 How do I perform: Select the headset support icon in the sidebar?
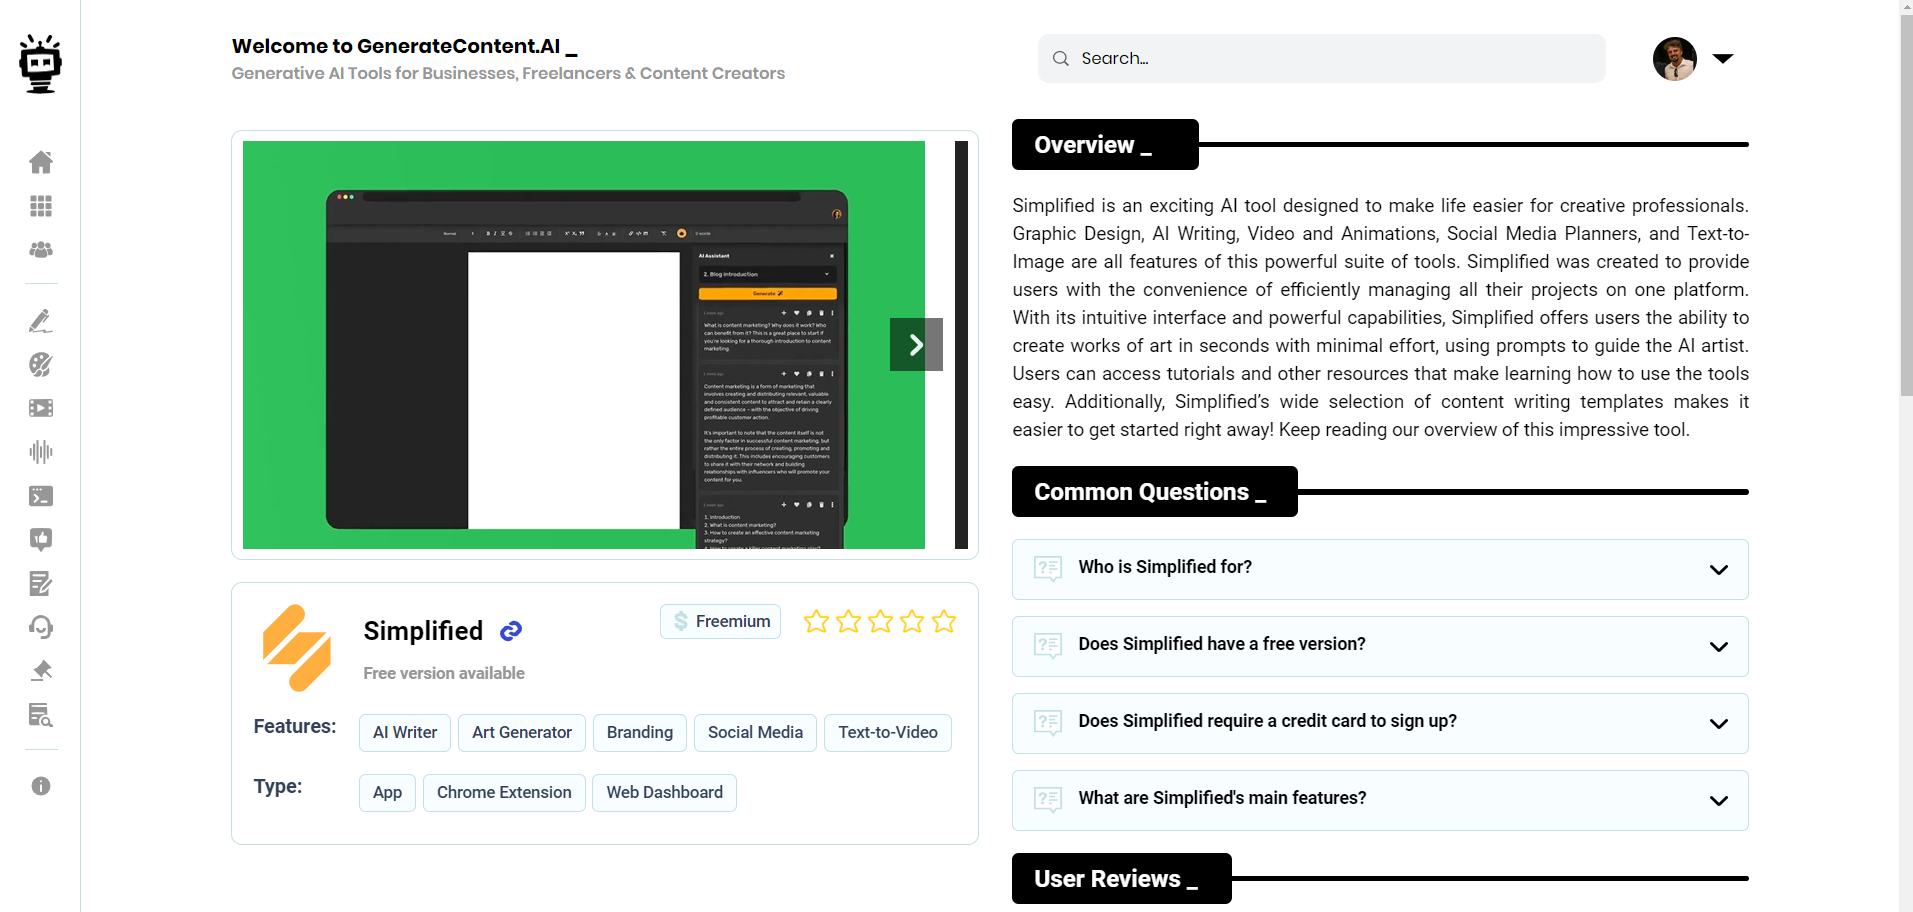(41, 627)
